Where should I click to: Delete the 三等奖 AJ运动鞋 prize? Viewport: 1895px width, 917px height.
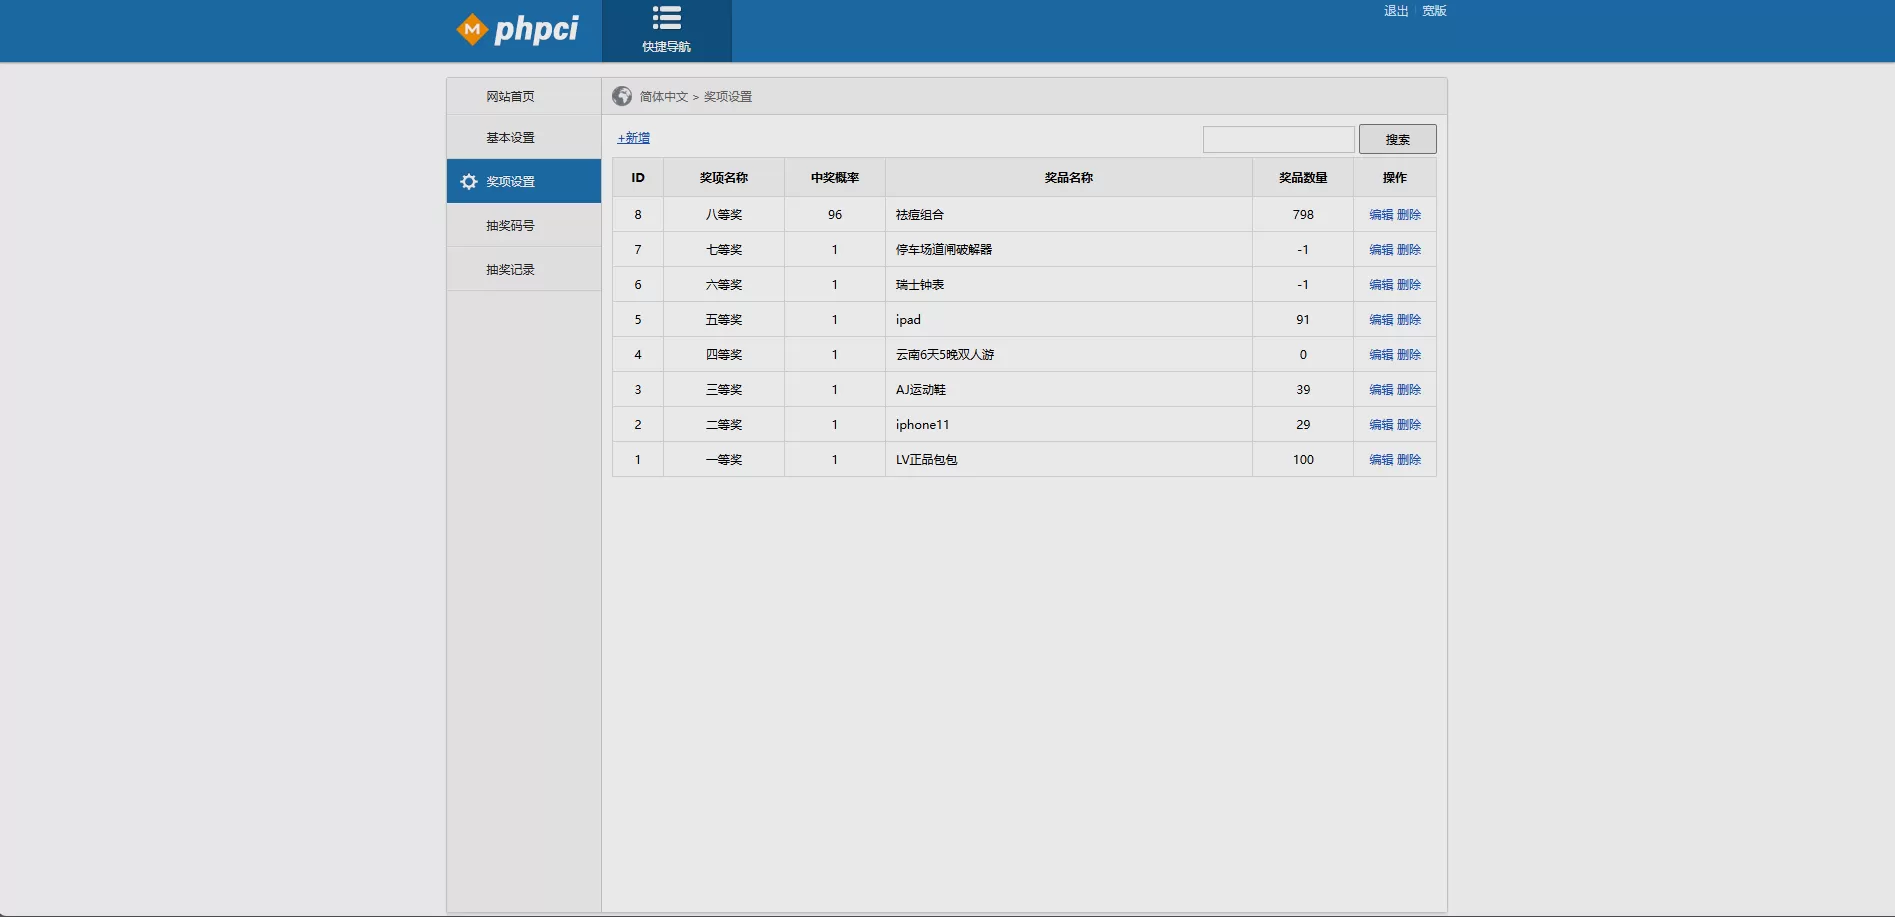(x=1409, y=390)
